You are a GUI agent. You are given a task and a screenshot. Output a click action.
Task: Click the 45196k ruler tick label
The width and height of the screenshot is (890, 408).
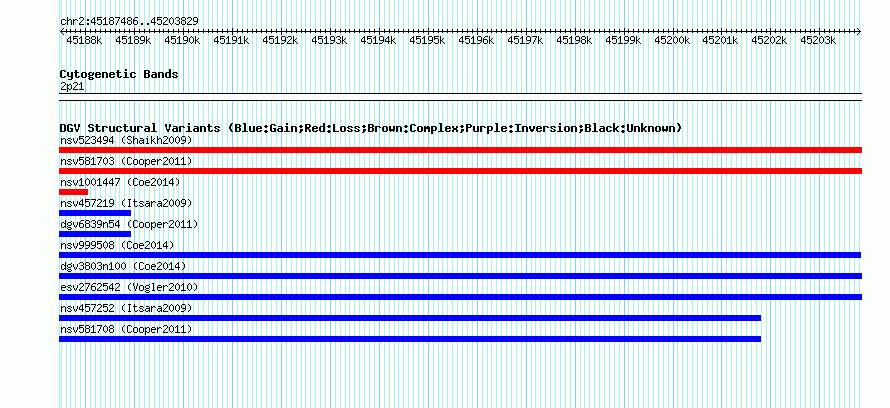tap(476, 40)
